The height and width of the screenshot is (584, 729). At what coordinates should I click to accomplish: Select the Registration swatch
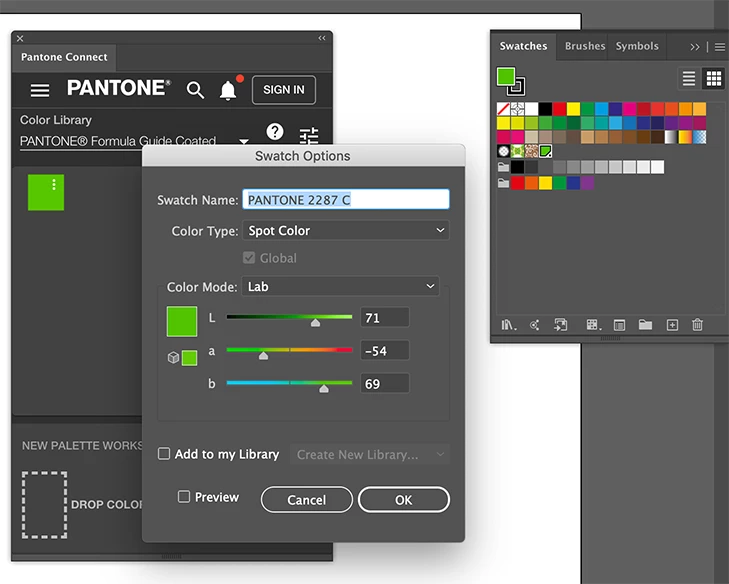click(x=517, y=109)
